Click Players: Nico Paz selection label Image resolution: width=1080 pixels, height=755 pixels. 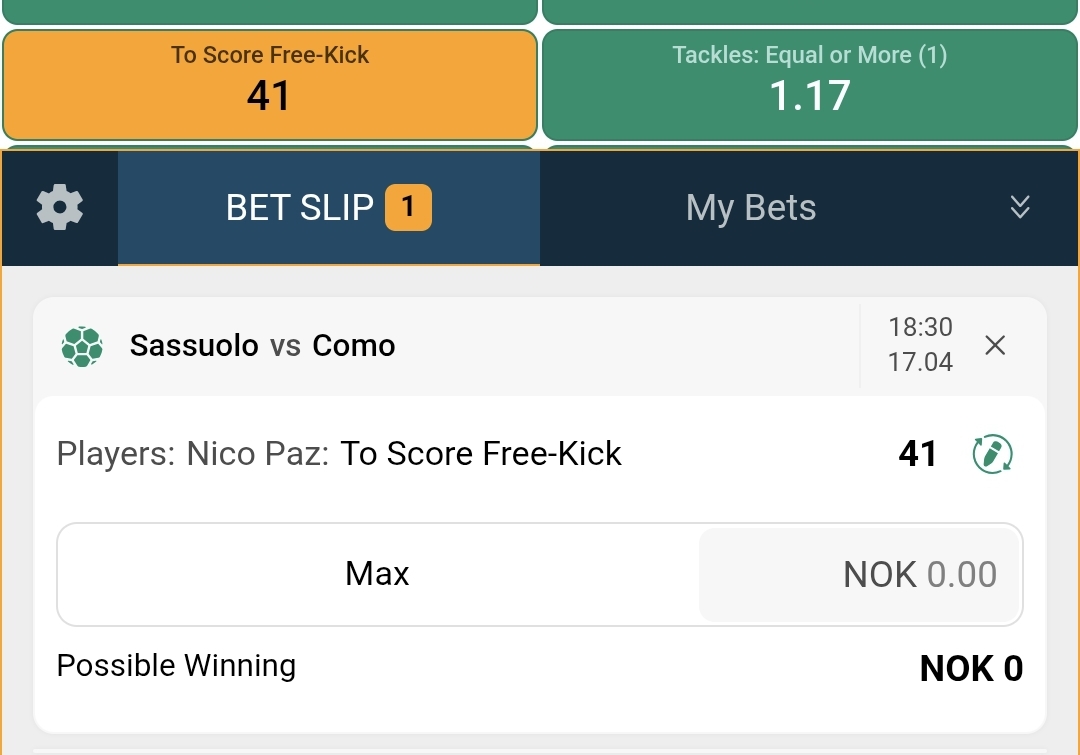(192, 454)
